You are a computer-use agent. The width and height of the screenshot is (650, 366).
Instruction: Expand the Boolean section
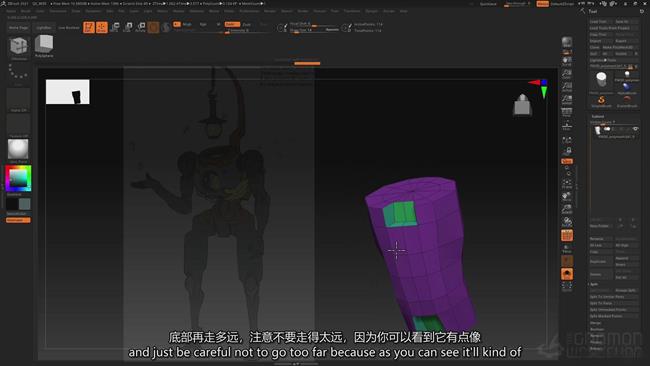point(597,330)
